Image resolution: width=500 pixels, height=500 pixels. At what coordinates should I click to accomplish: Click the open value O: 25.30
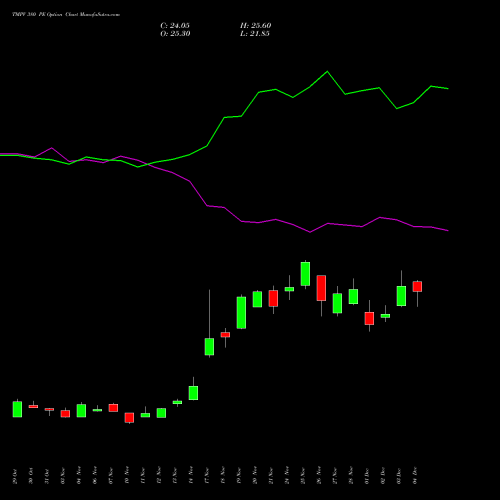[x=175, y=34]
